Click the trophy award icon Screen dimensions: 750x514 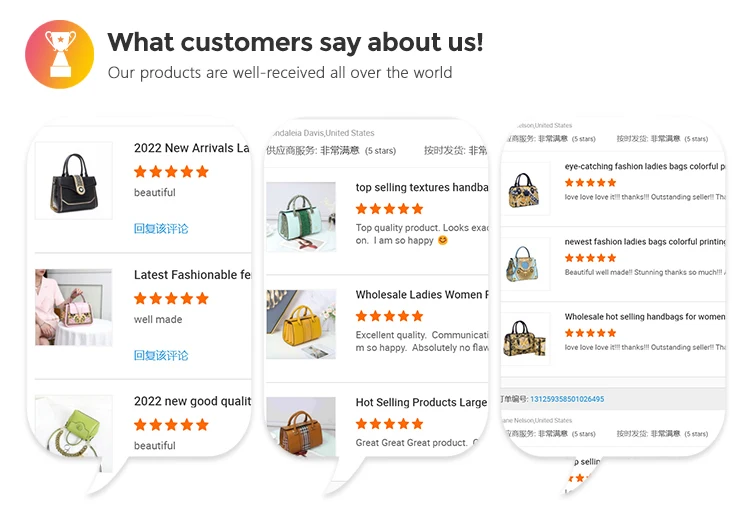coord(59,55)
